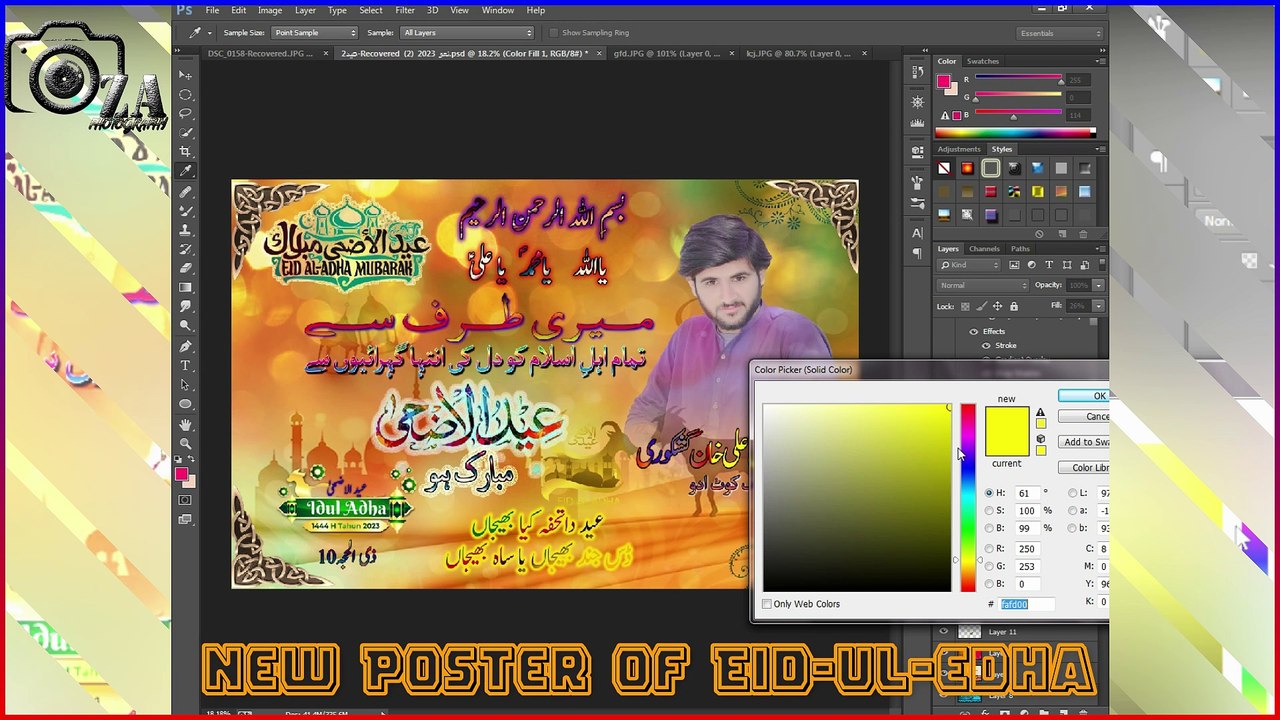
Task: Select the Eyedropper tool in toolbox
Action: tap(185, 171)
